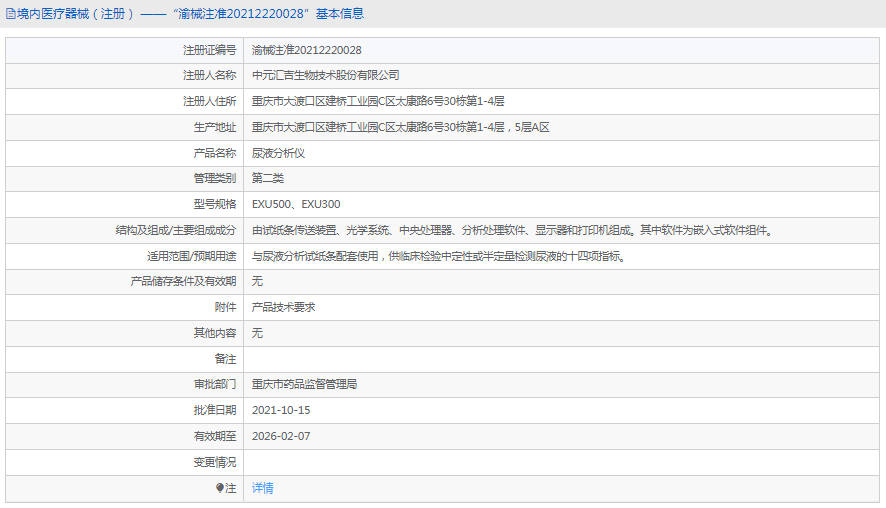Image resolution: width=886 pixels, height=508 pixels.
Task: Select expiry date 2026-02-07
Action: 281,437
